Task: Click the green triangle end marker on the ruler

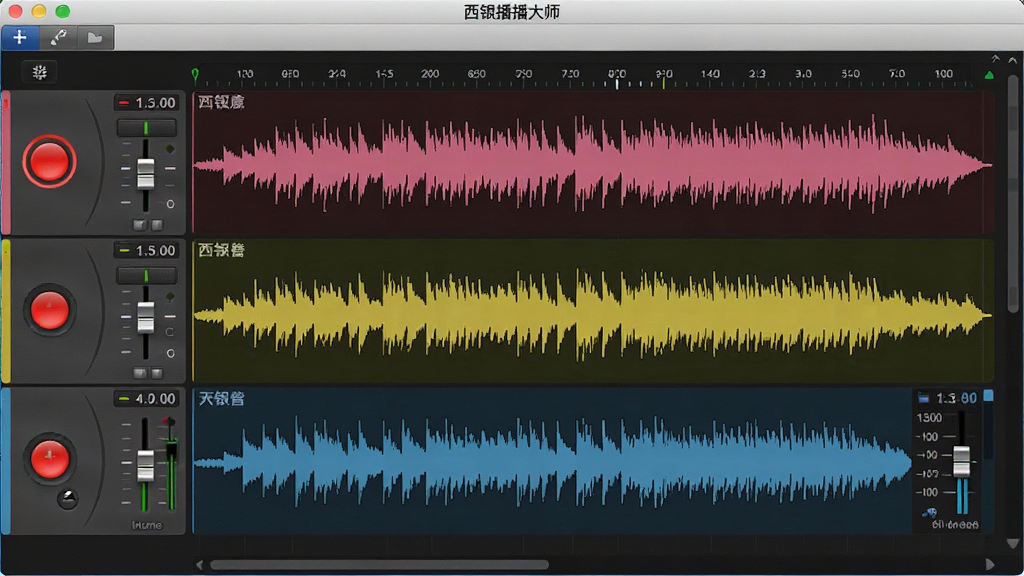Action: pyautogui.click(x=989, y=75)
